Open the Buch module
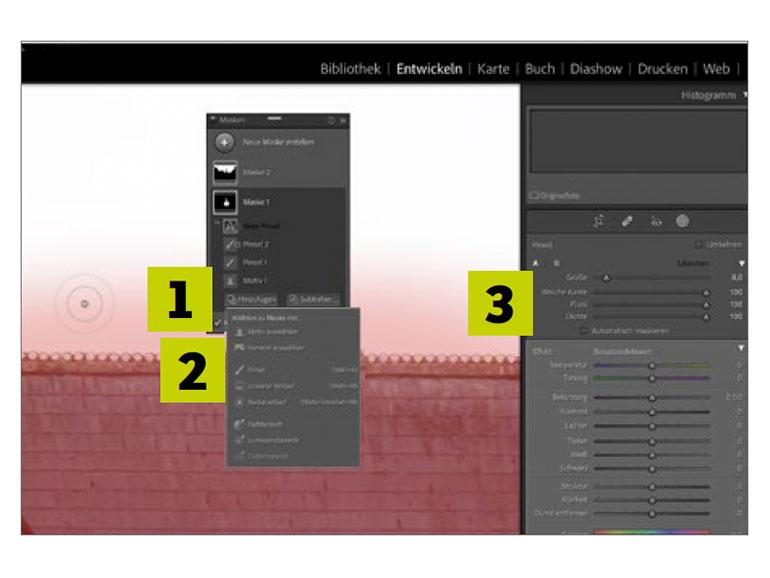Viewport: 770px width, 578px height. (x=540, y=69)
